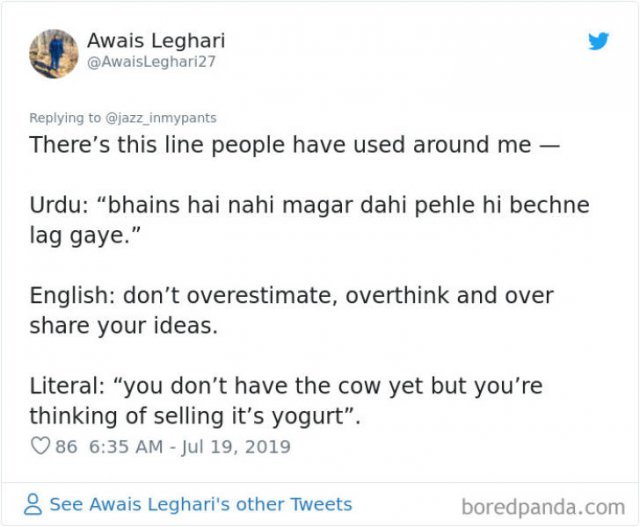The height and width of the screenshot is (527, 640).
Task: Click the Urdu "bhains hai nahi" line
Action: (309, 205)
